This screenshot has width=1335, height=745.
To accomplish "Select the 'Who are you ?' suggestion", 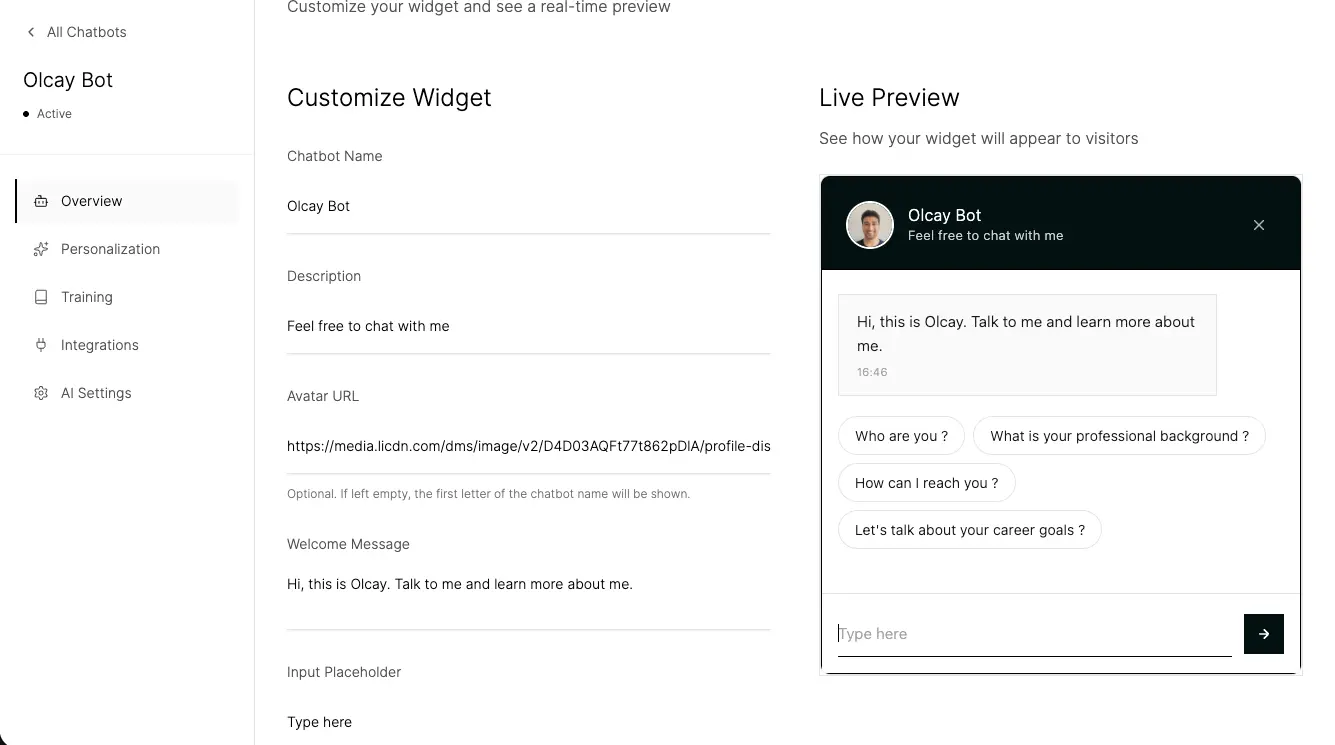I will 901,436.
